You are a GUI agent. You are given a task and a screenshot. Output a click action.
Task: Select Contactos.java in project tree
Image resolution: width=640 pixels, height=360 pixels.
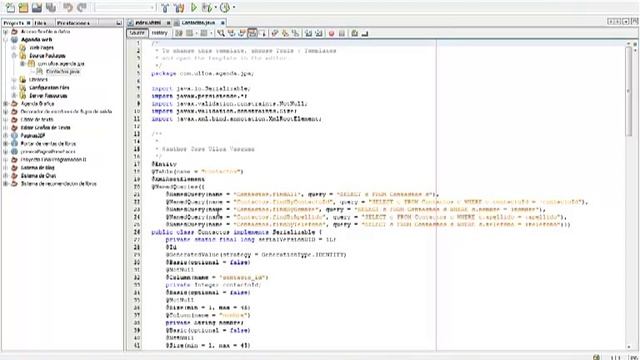[x=63, y=71]
